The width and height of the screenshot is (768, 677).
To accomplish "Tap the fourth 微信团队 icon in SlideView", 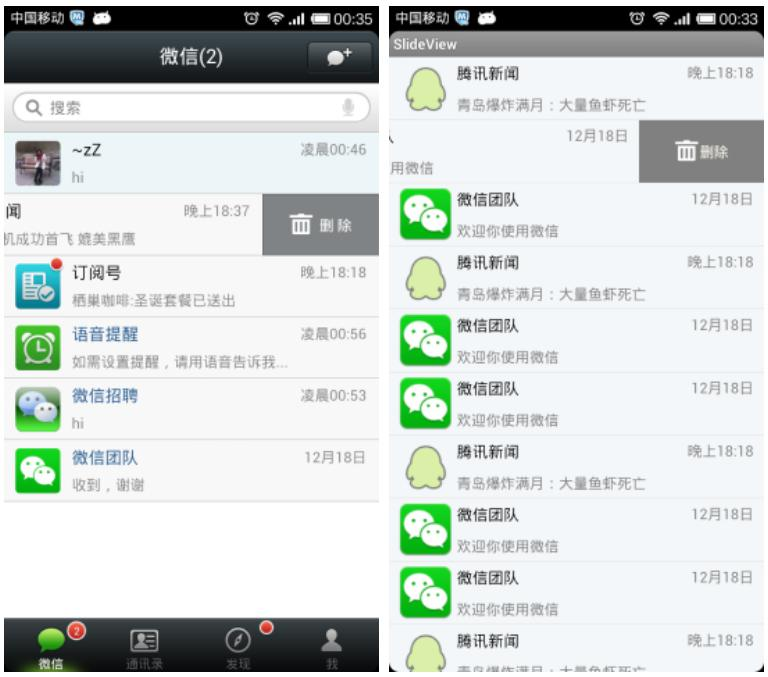I will pos(425,529).
